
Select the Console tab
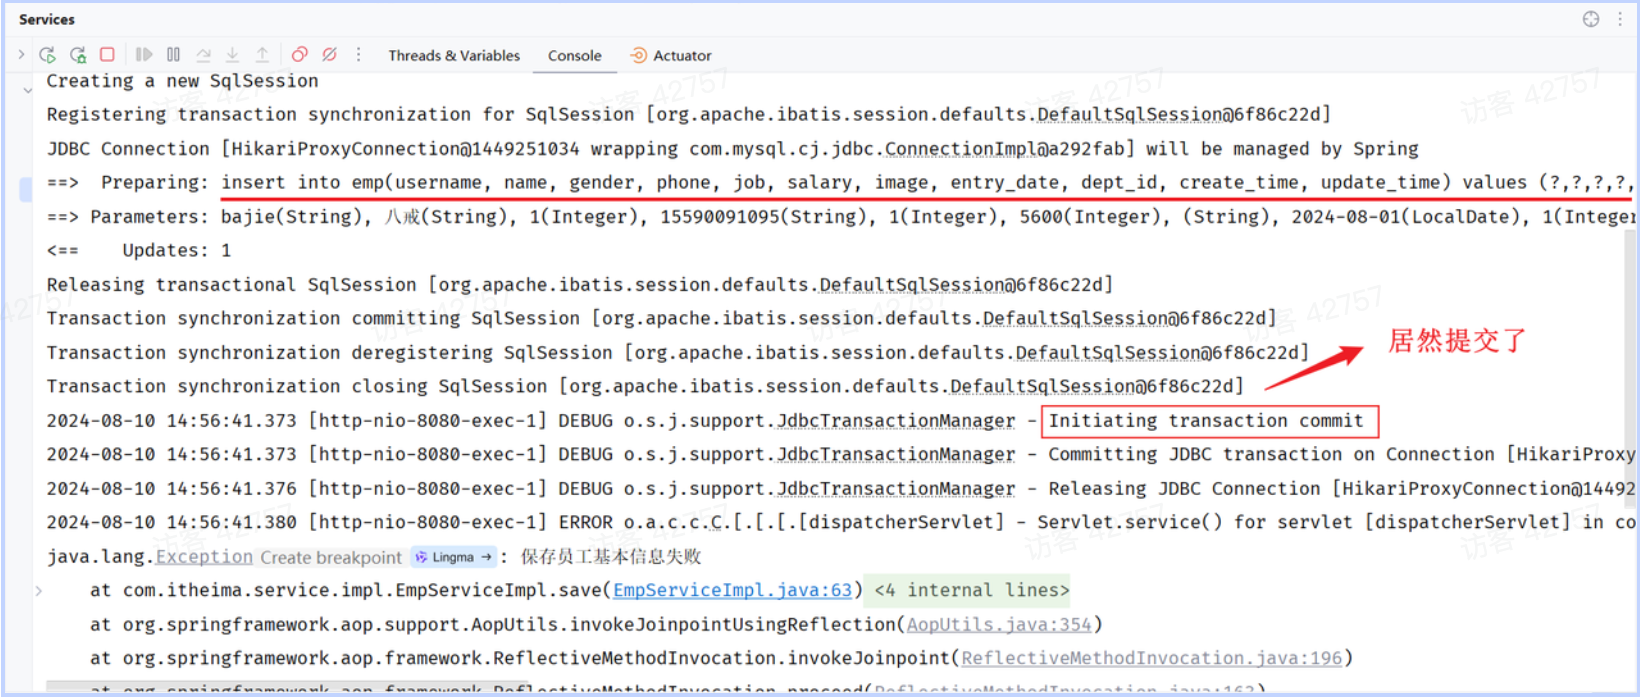click(574, 56)
